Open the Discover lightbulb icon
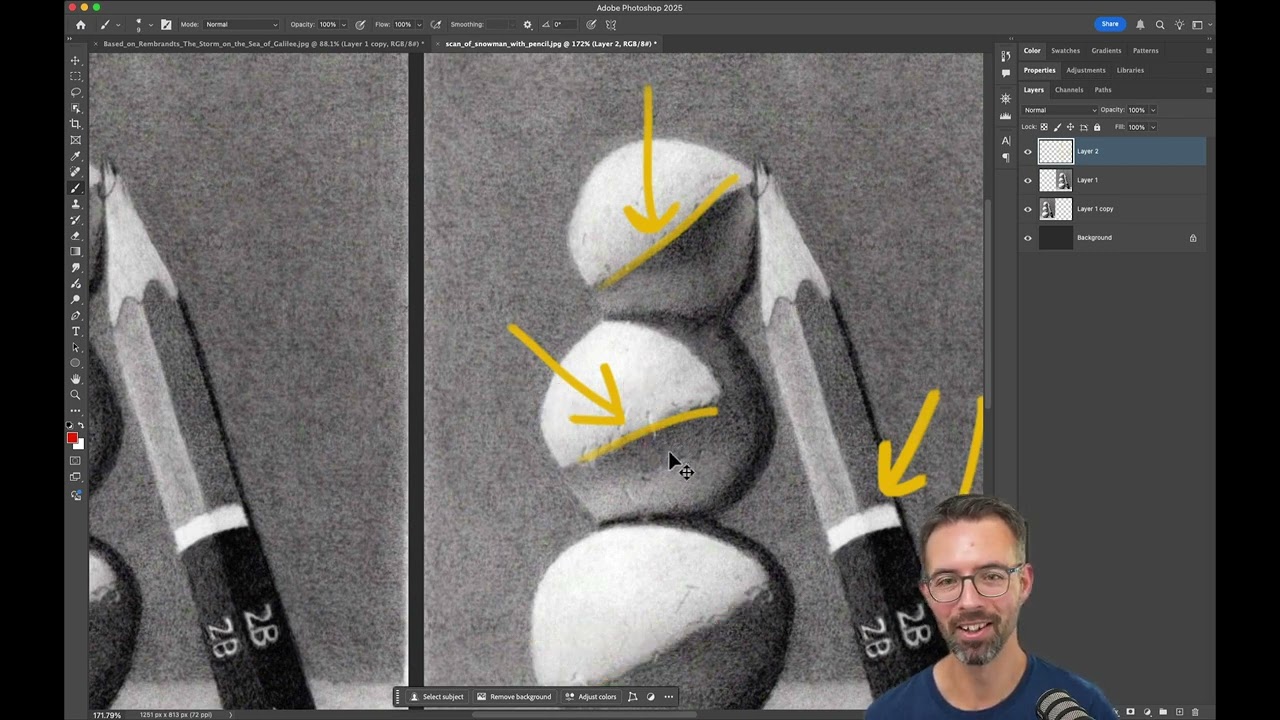 click(x=1179, y=24)
